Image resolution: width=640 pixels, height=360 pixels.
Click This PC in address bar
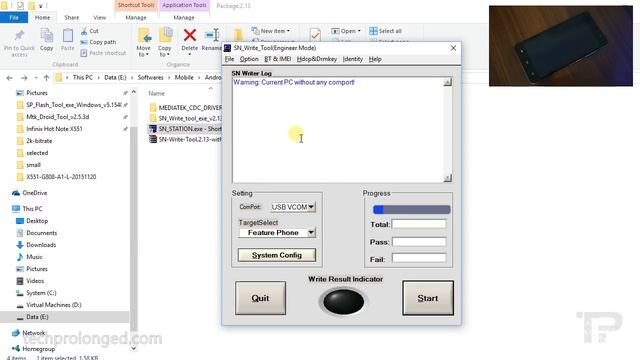[x=82, y=77]
